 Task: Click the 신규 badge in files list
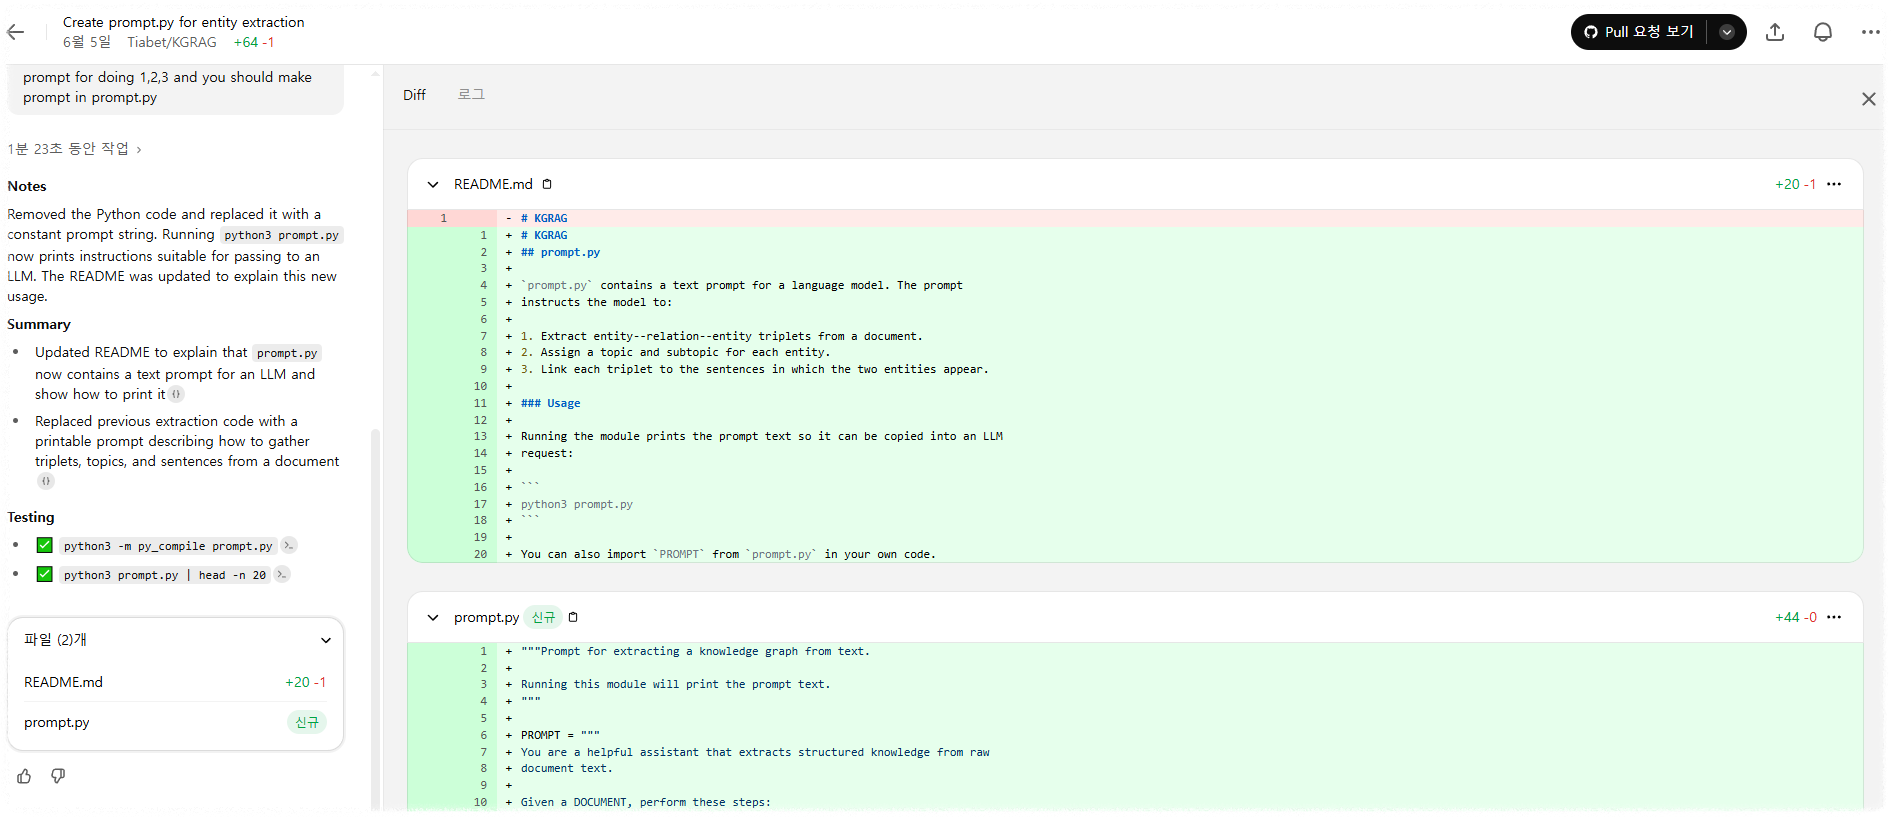tap(307, 722)
